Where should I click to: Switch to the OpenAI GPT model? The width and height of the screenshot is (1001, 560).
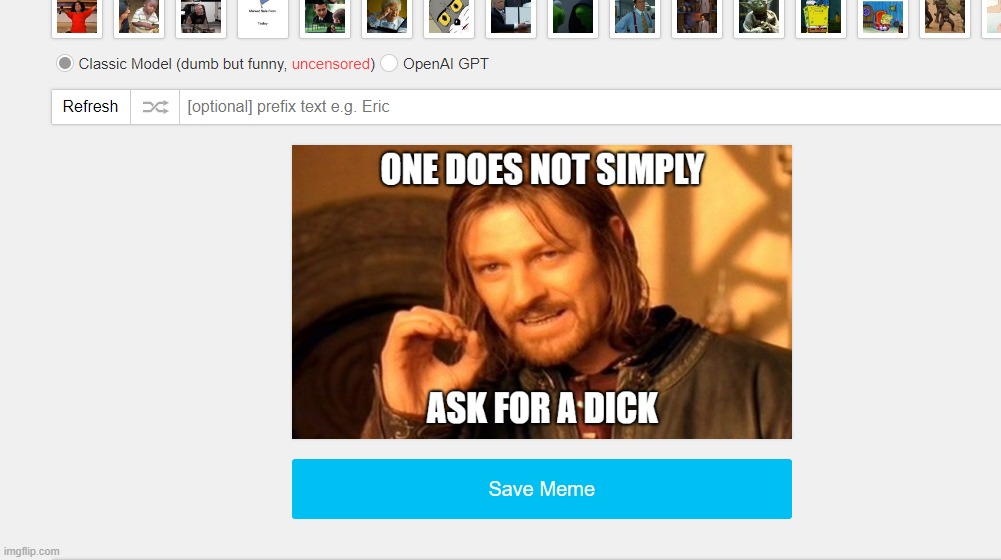tap(389, 63)
